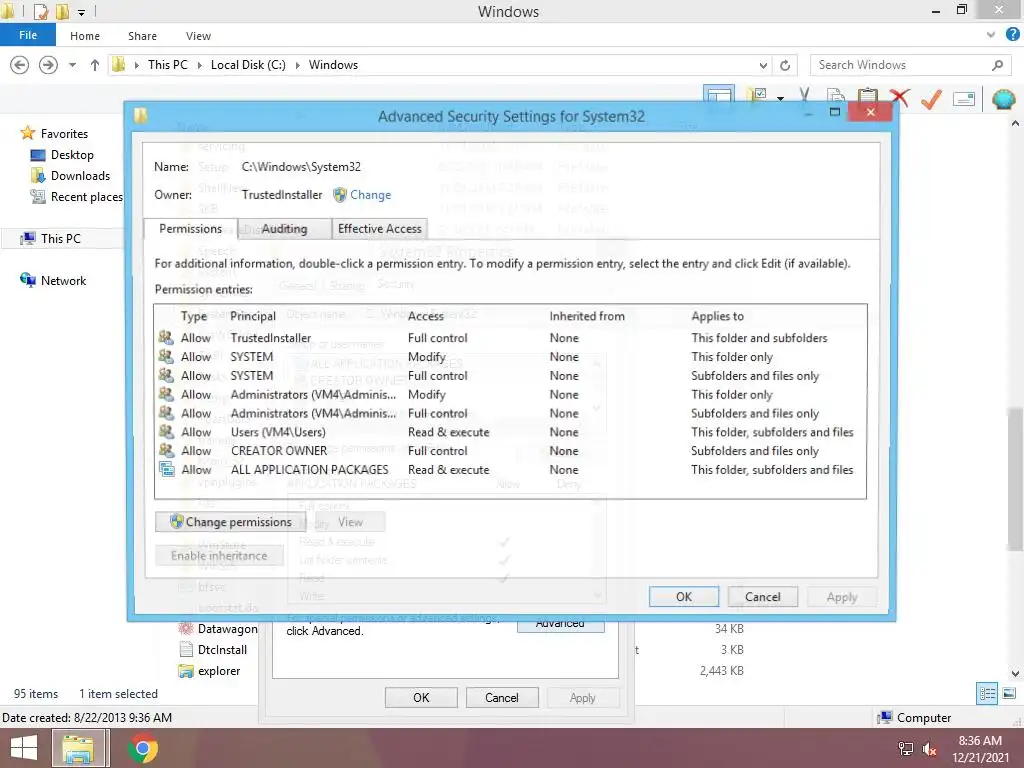Click the Principal column header
This screenshot has height=768, width=1024.
click(x=253, y=316)
